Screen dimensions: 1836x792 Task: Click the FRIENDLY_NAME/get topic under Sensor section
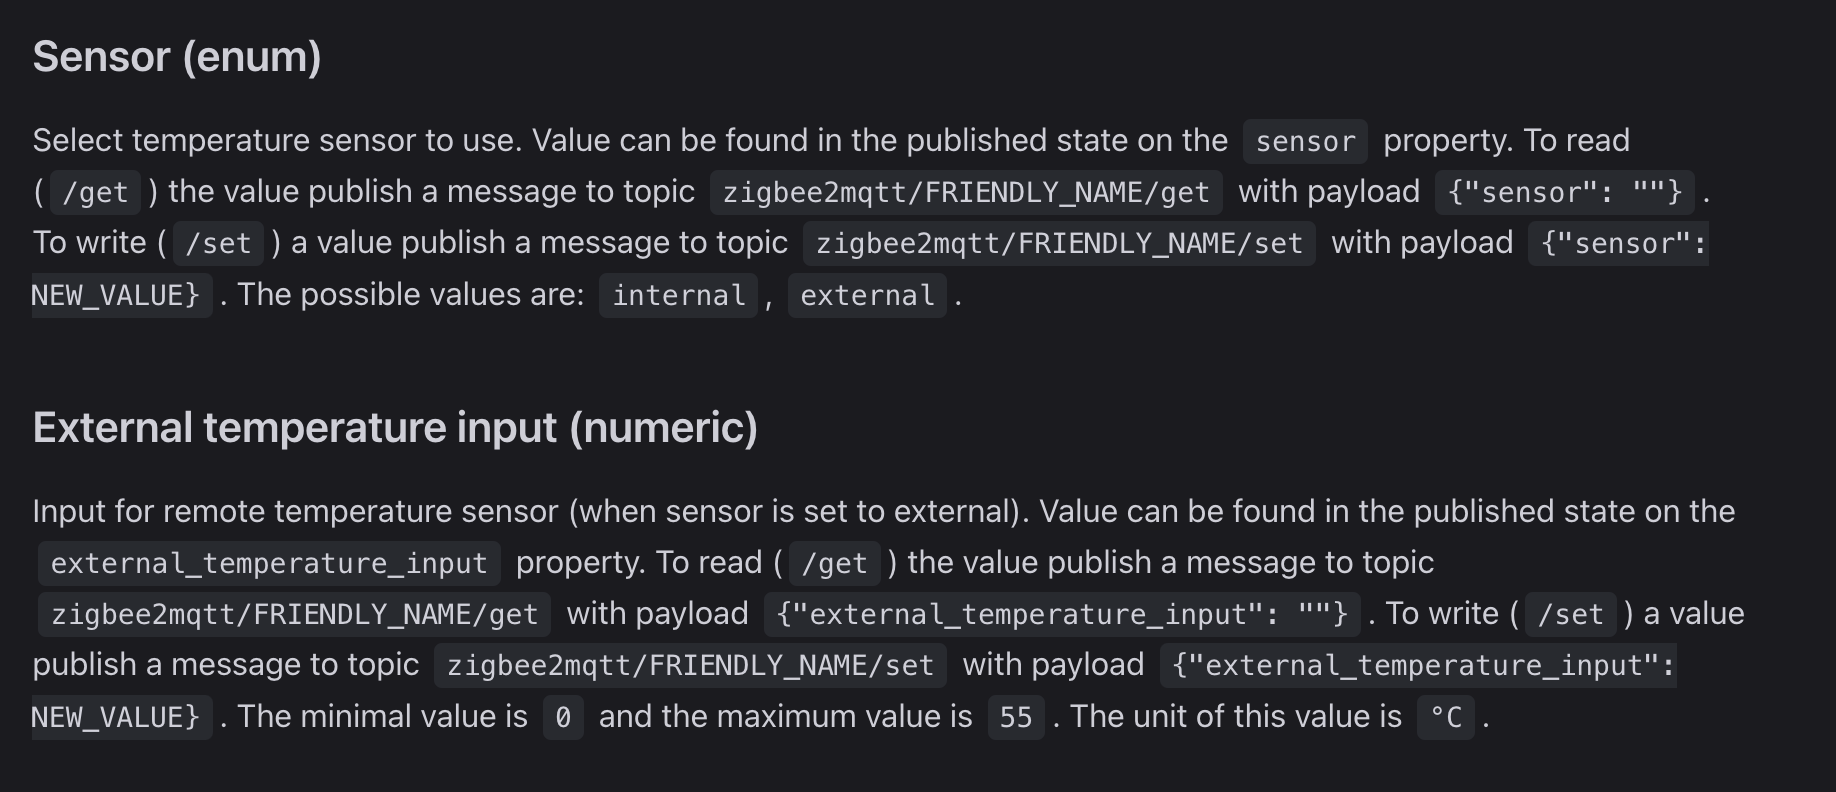point(966,192)
